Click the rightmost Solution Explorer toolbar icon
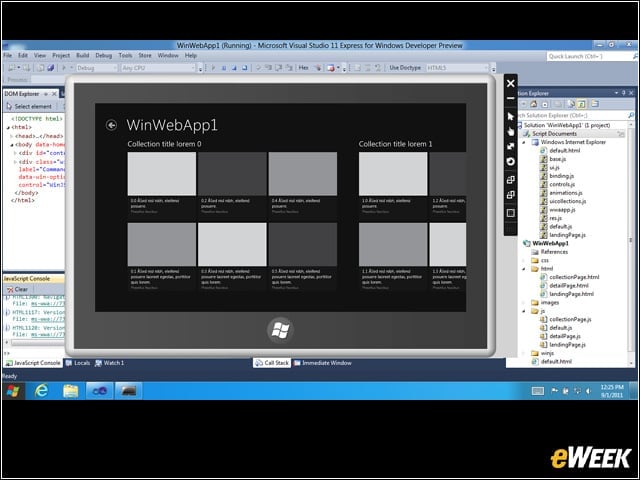The image size is (640, 480). click(x=595, y=104)
